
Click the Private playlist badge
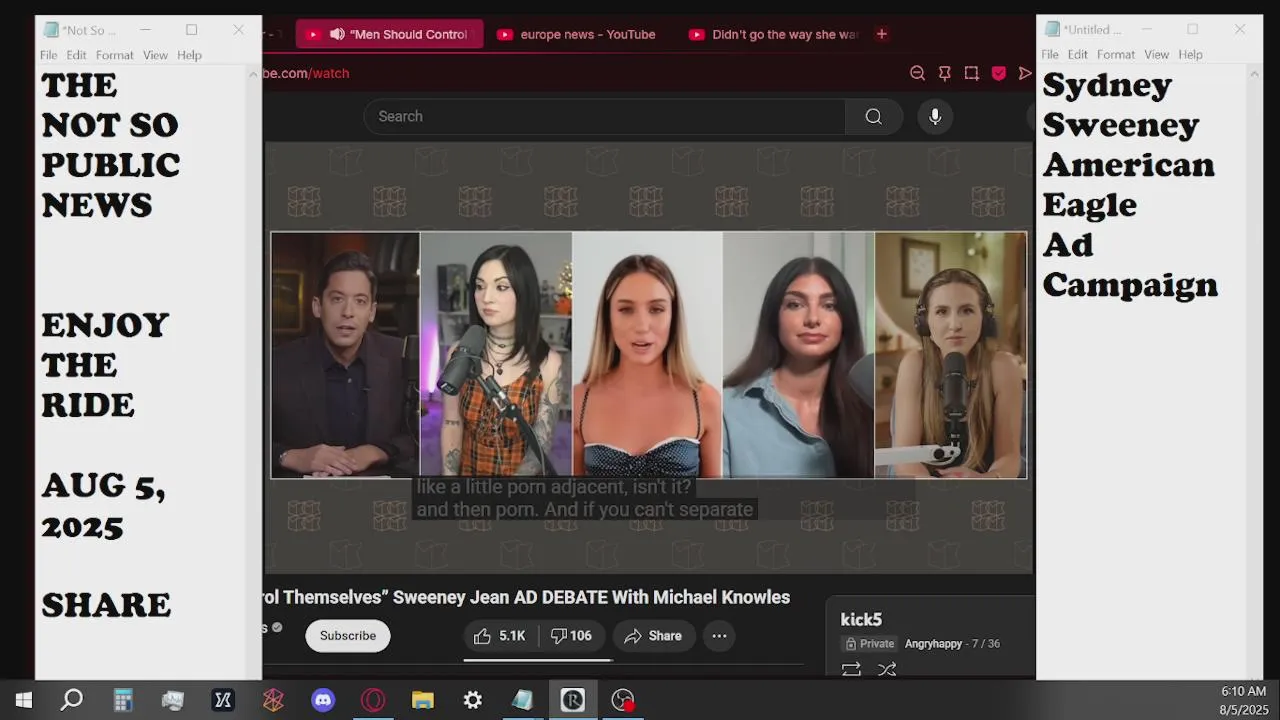(870, 644)
